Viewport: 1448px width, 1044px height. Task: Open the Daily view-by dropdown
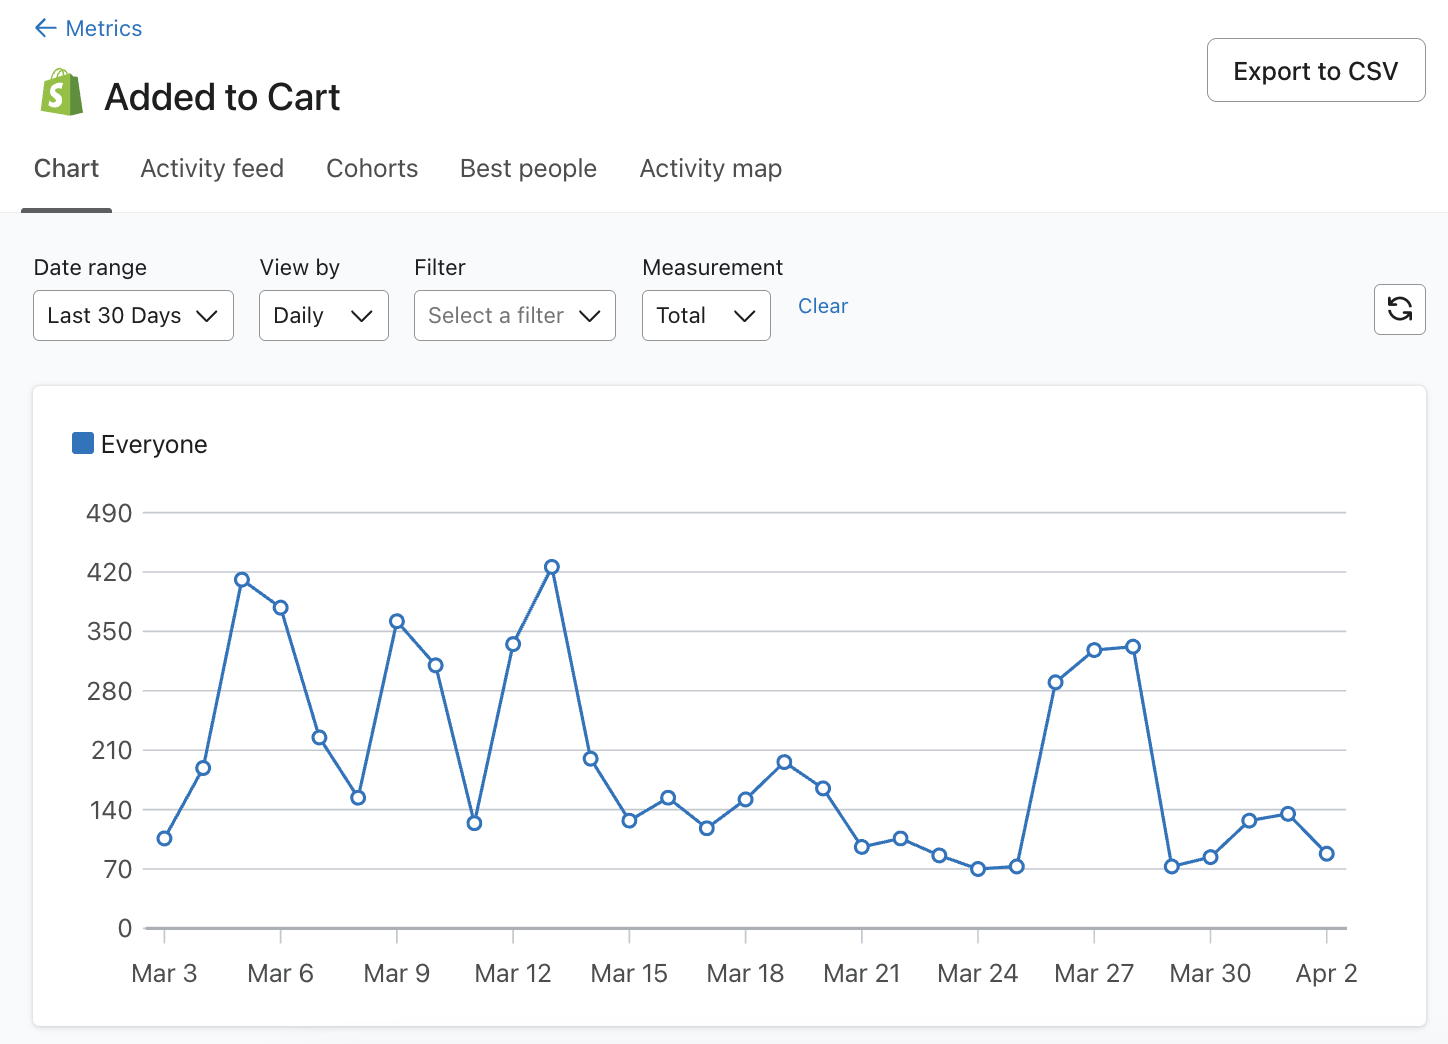[323, 315]
